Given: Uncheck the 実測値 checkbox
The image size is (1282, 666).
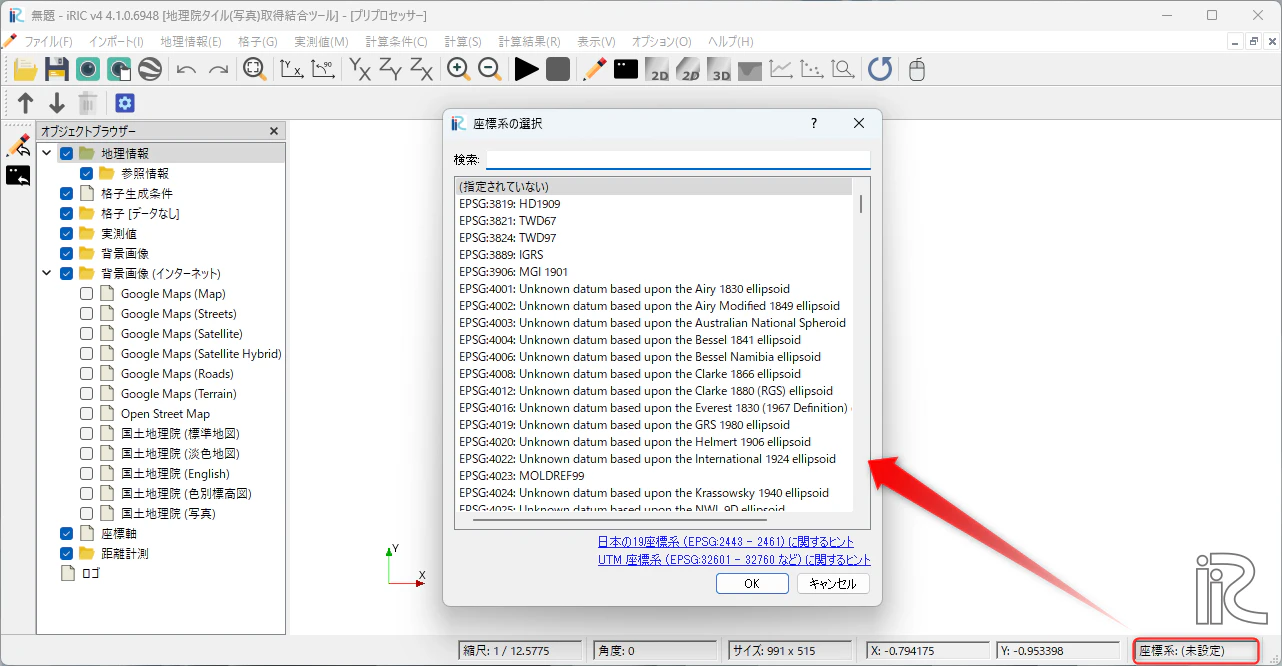Looking at the screenshot, I should 67,234.
